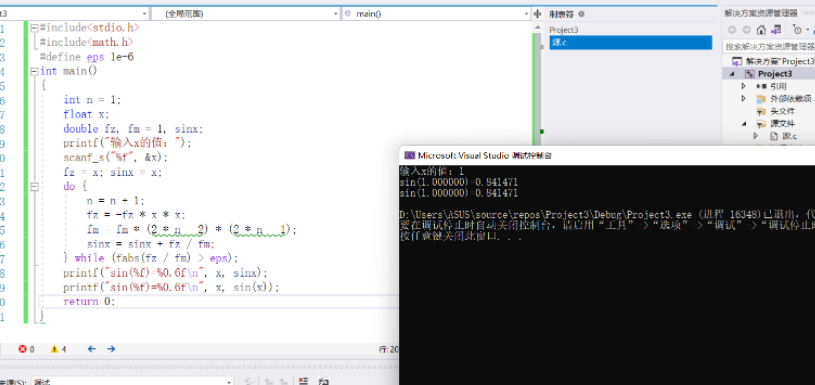
Task: Select the 解决方案 'Project3' root item
Action: point(773,61)
